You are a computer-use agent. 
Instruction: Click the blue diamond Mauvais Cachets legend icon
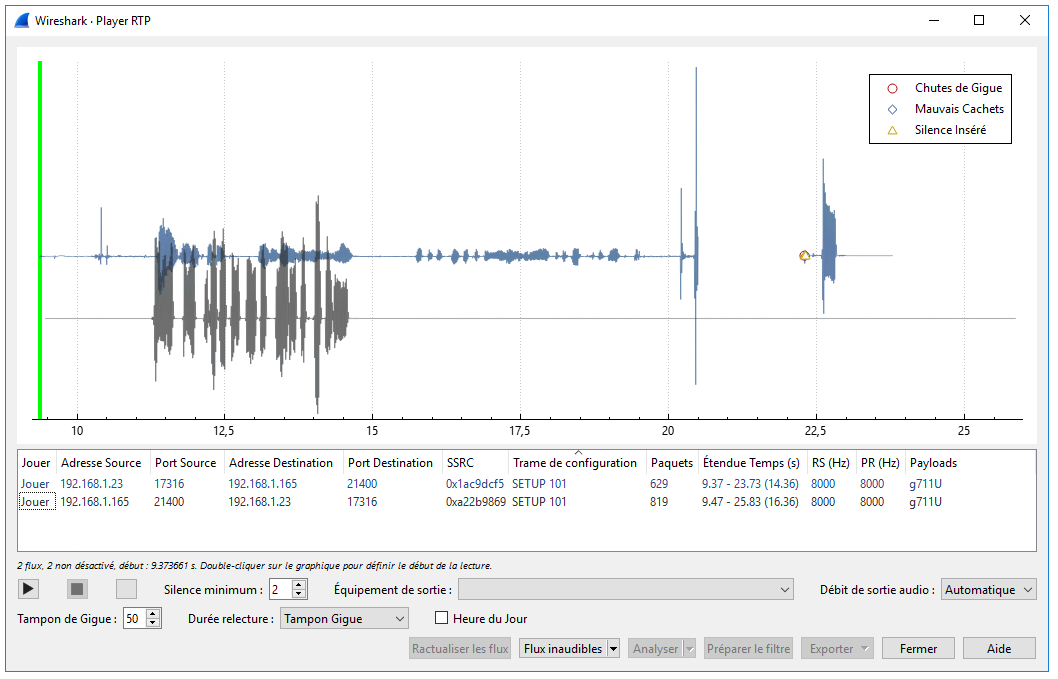893,109
